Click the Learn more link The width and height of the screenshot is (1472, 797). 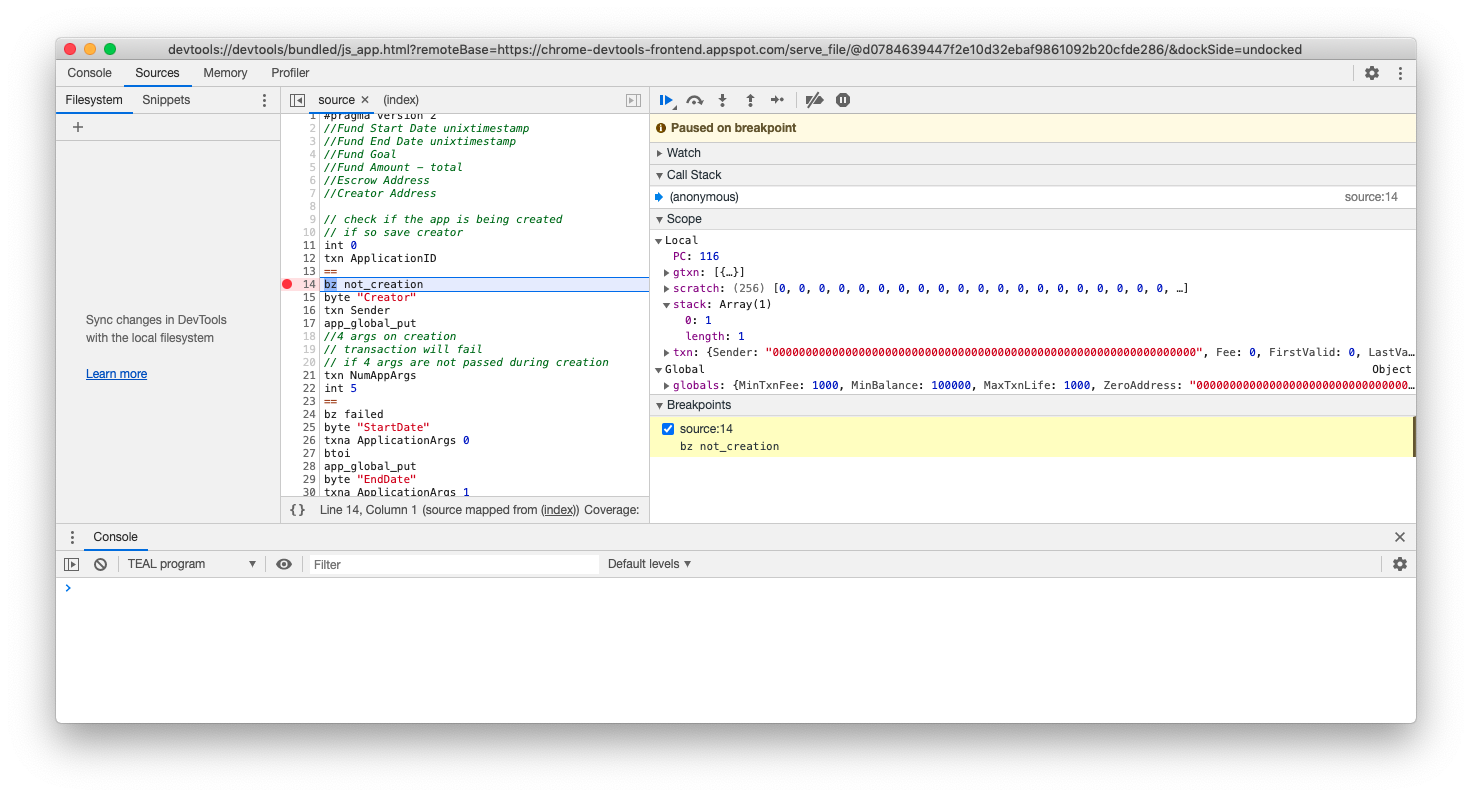point(116,373)
